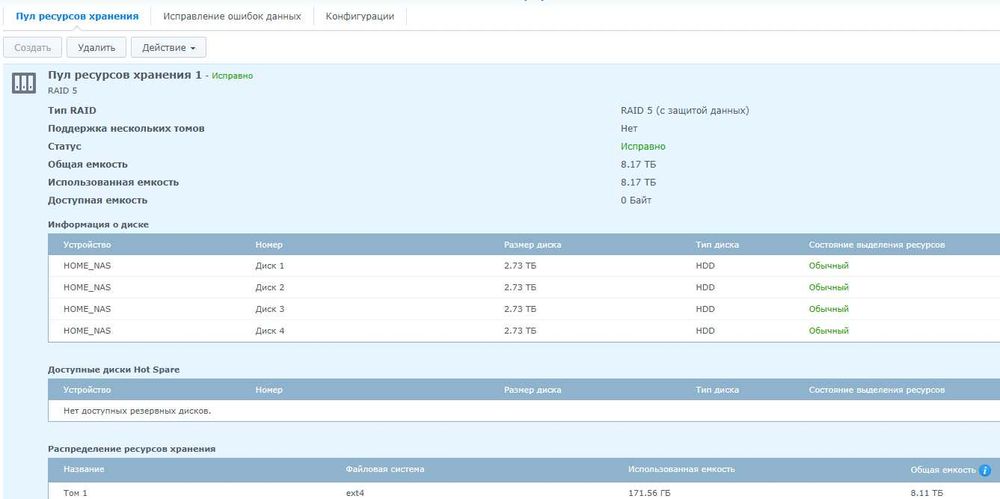1000x499 pixels.
Task: Click the Нет value for Поддержка нескольких томов
Action: pos(629,128)
